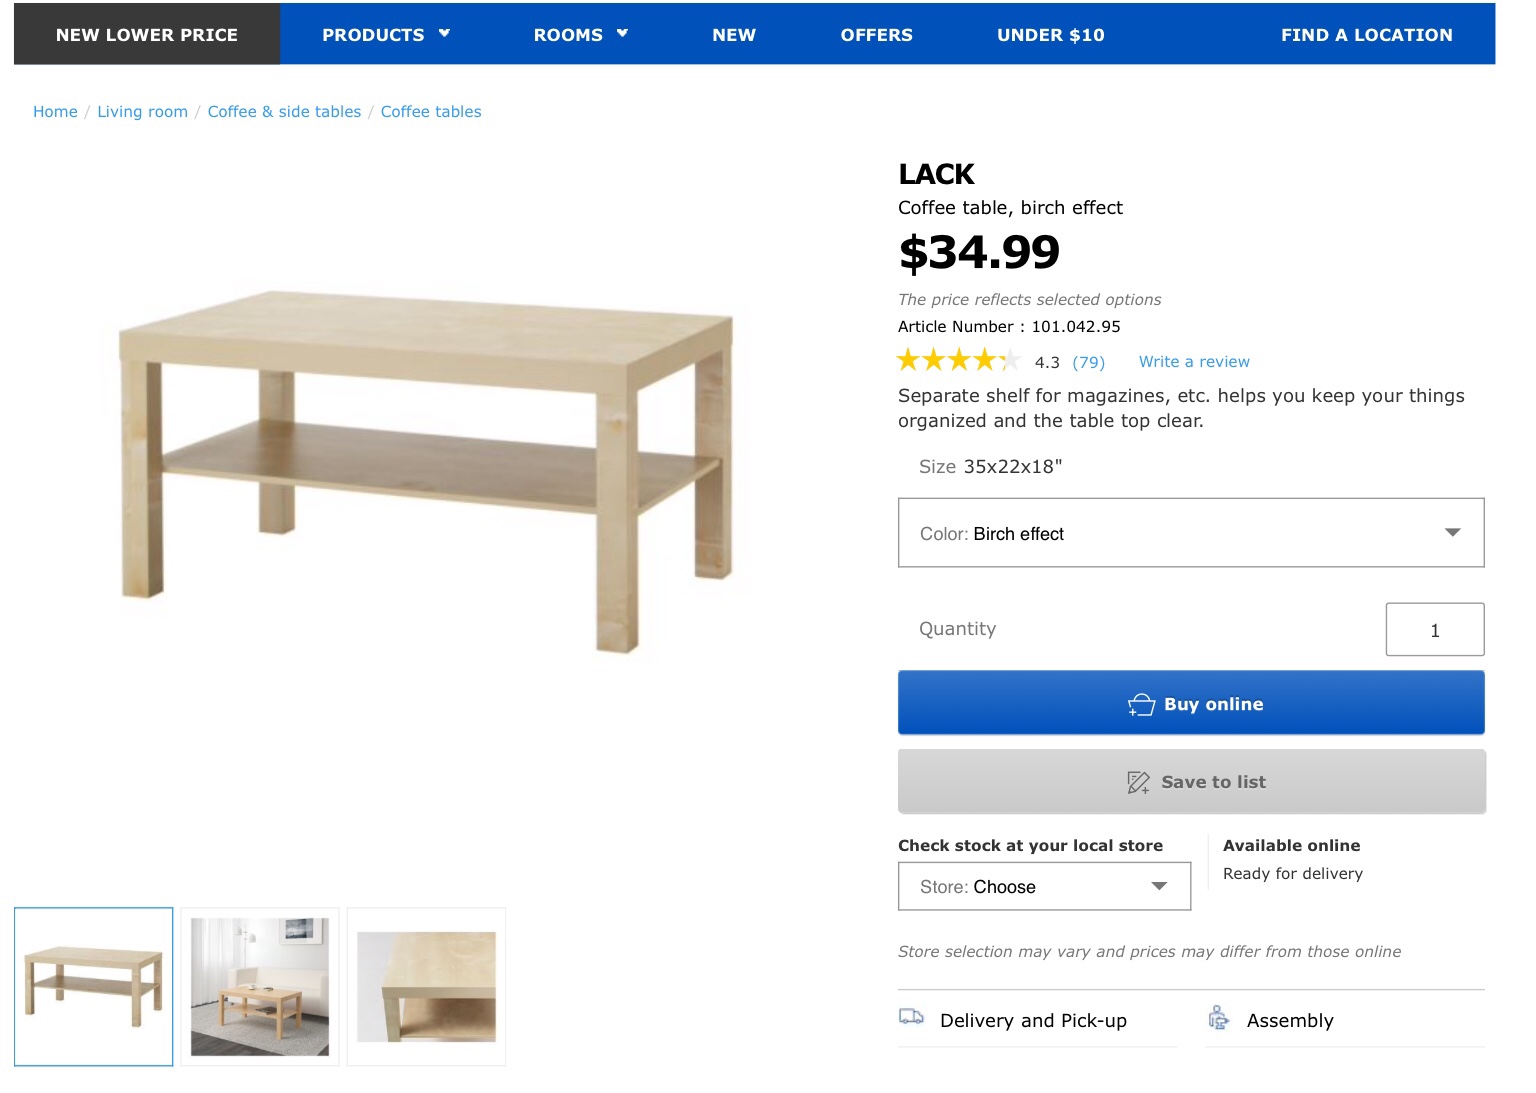The height and width of the screenshot is (1093, 1536).
Task: Expand the Rooms menu arrow
Action: [622, 34]
